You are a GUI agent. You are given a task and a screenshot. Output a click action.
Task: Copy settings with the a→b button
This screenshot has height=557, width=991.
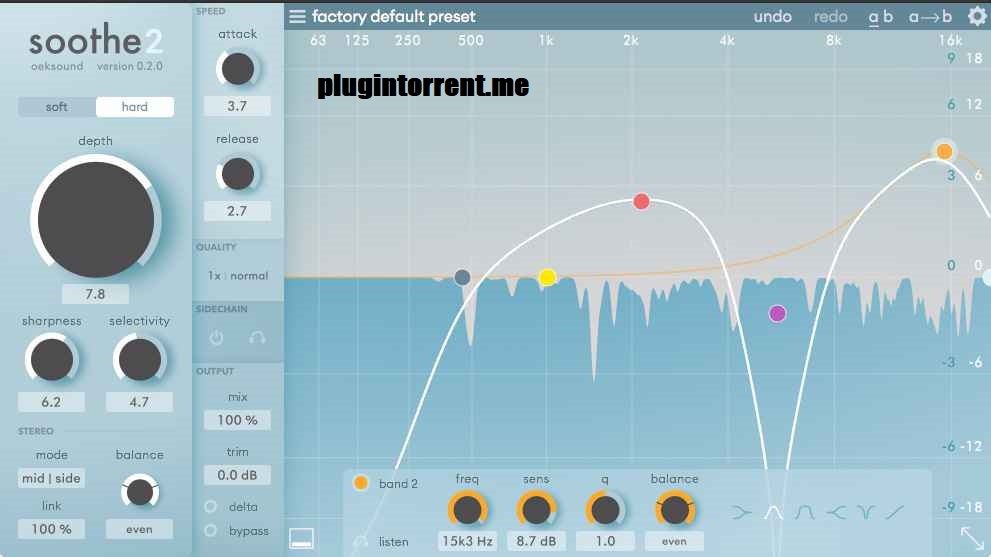930,16
